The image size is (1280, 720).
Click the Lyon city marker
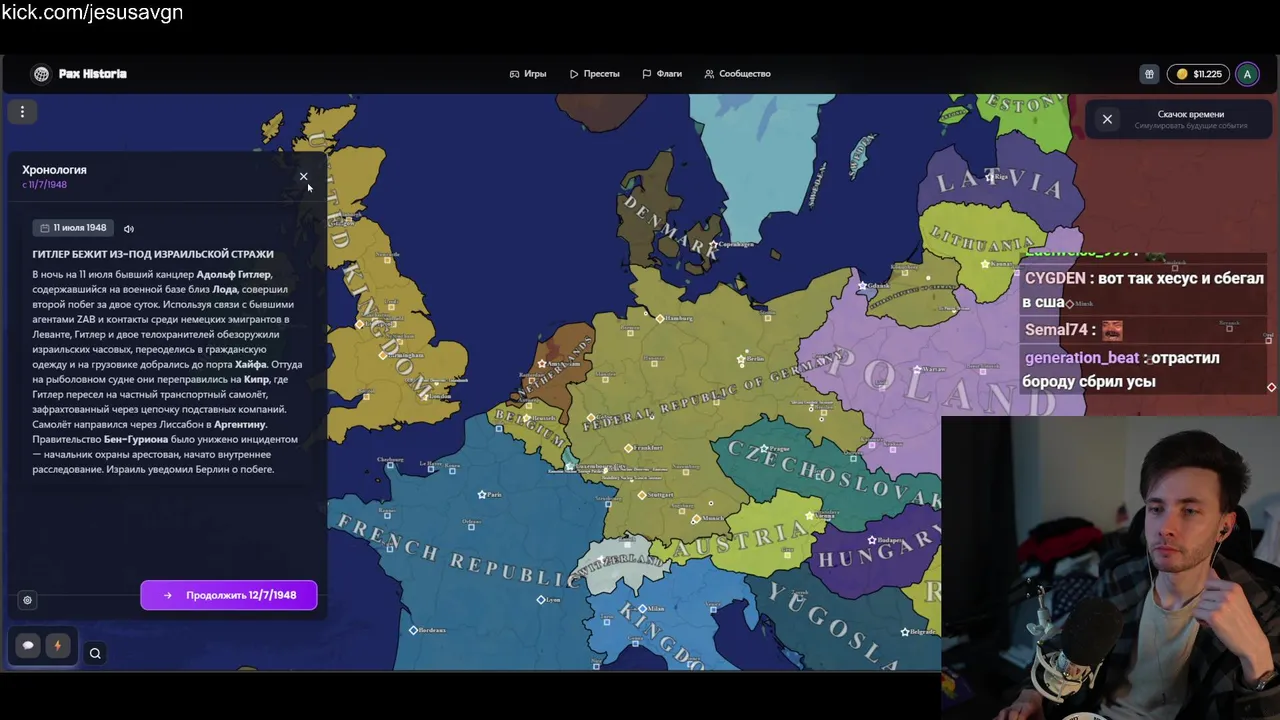click(541, 600)
